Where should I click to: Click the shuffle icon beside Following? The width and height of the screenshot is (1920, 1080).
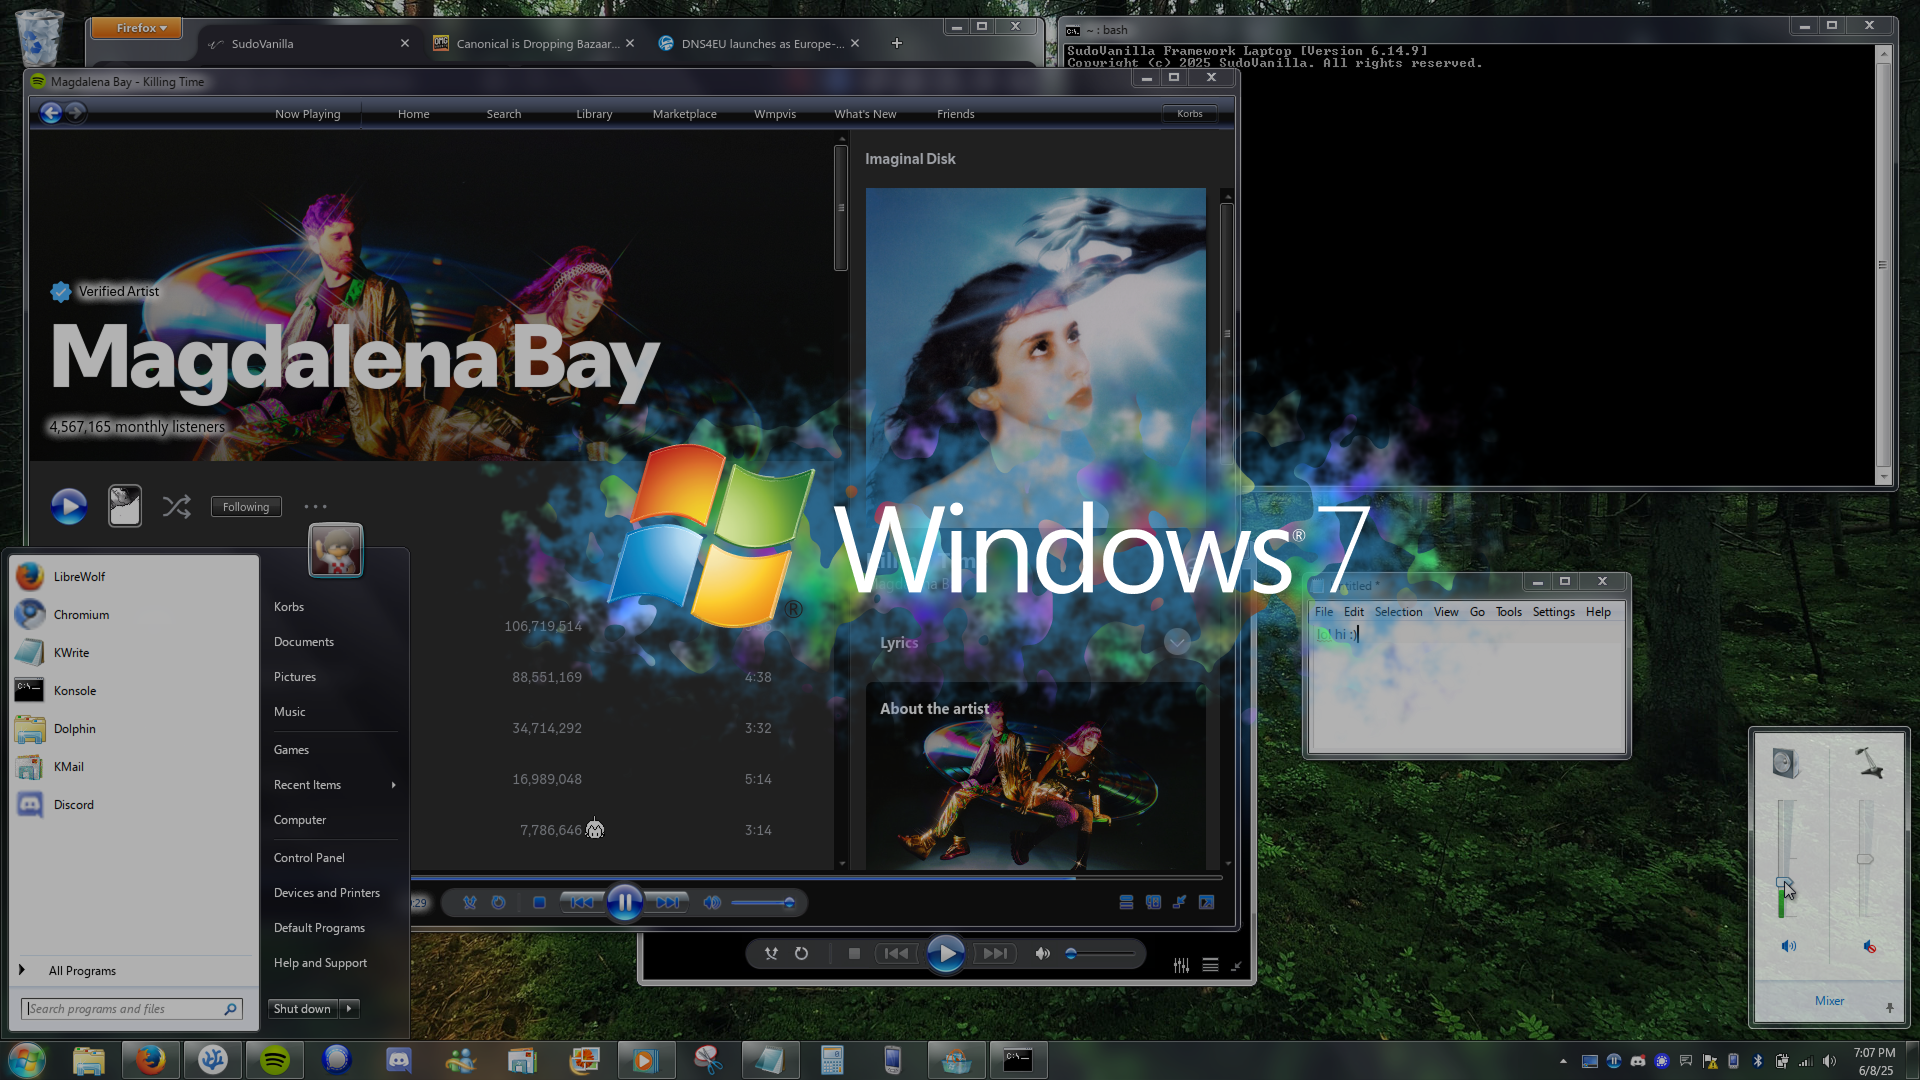click(x=177, y=507)
